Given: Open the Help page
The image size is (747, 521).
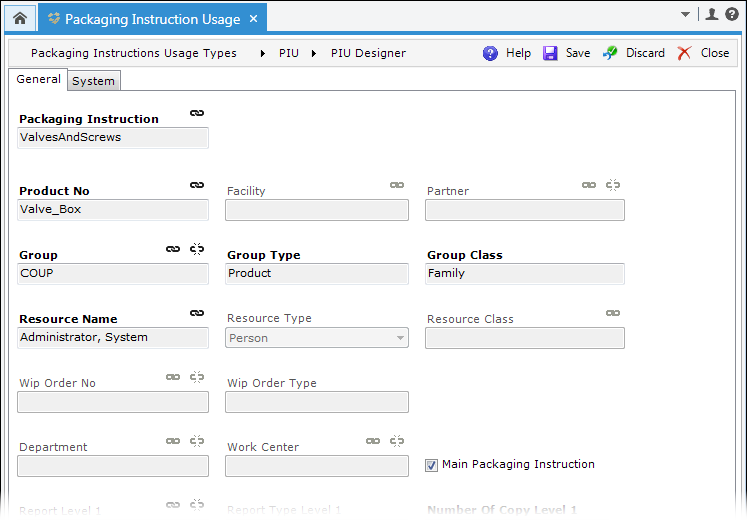Looking at the screenshot, I should 507,53.
